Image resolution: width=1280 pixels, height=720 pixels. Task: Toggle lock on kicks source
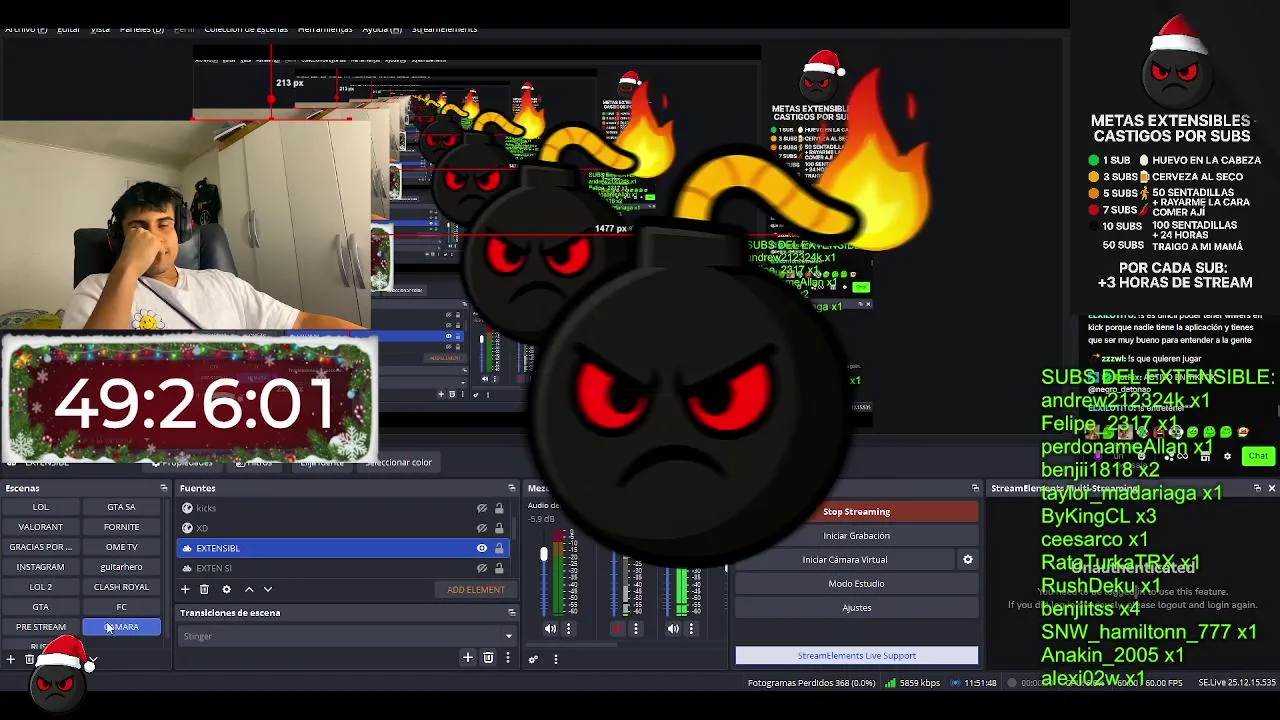pos(499,508)
